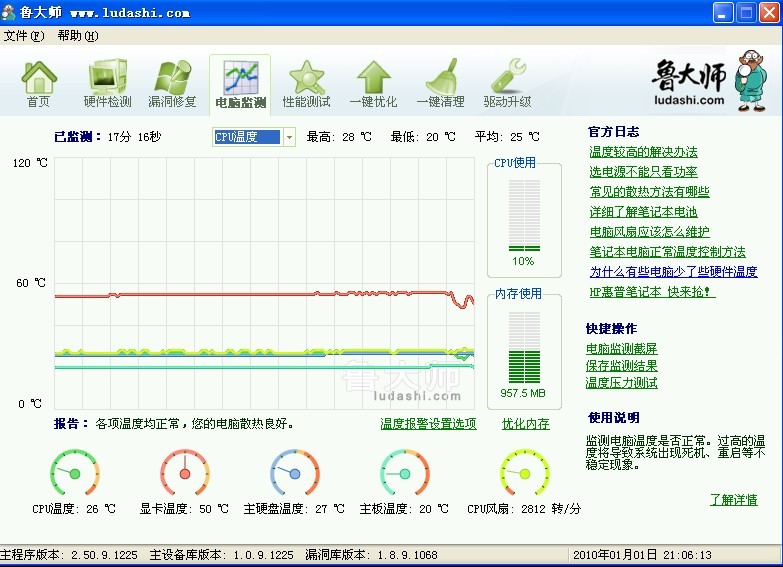The height and width of the screenshot is (567, 783).
Task: Click 主设备库版本: 1.0.9.1225 status text
Action: (x=222, y=555)
